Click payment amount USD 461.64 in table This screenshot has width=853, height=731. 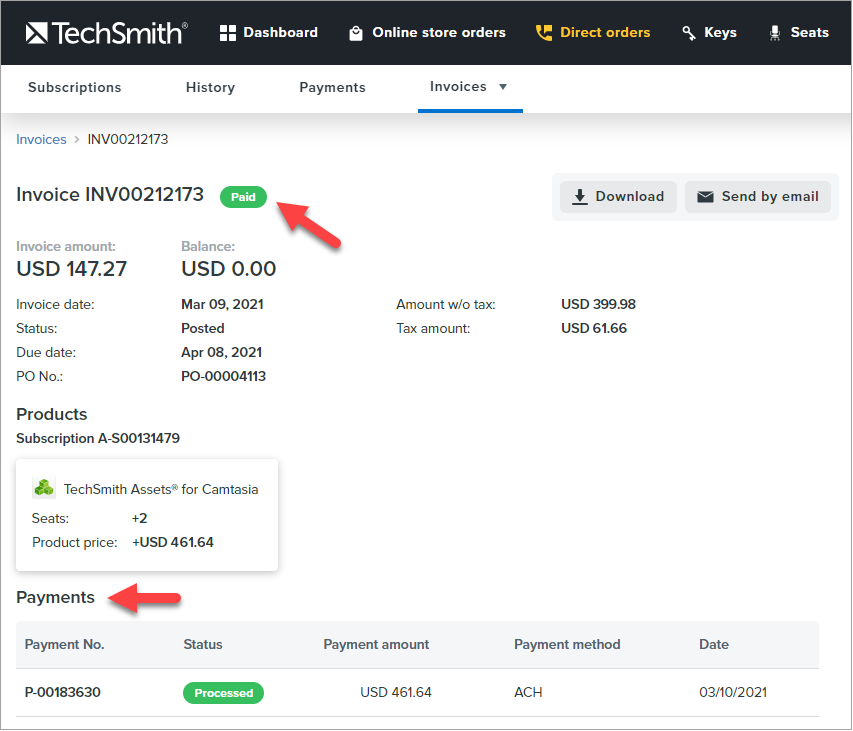click(395, 692)
